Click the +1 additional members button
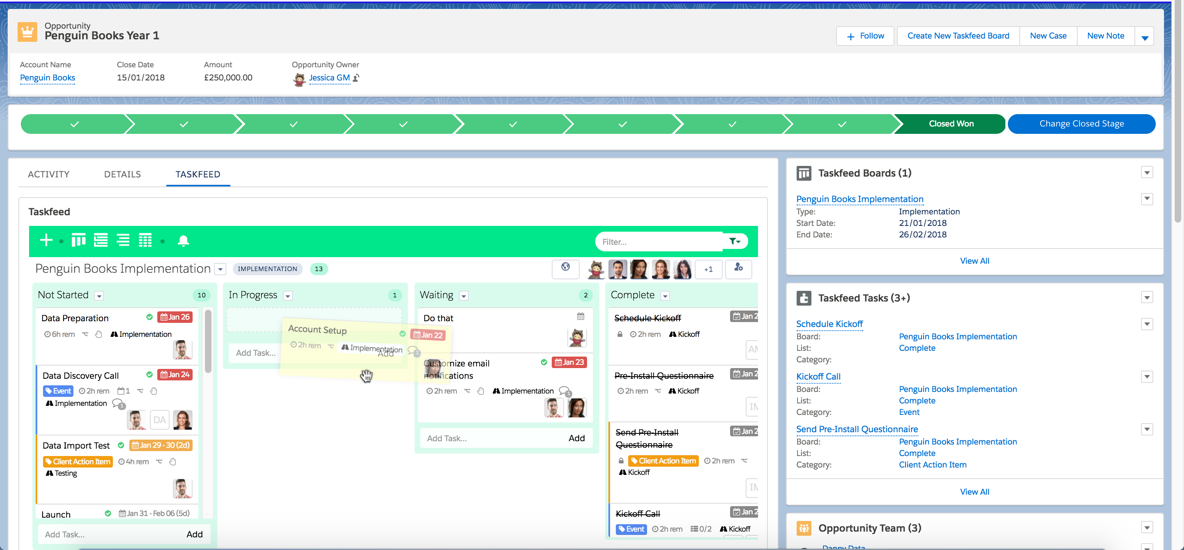 pos(708,268)
